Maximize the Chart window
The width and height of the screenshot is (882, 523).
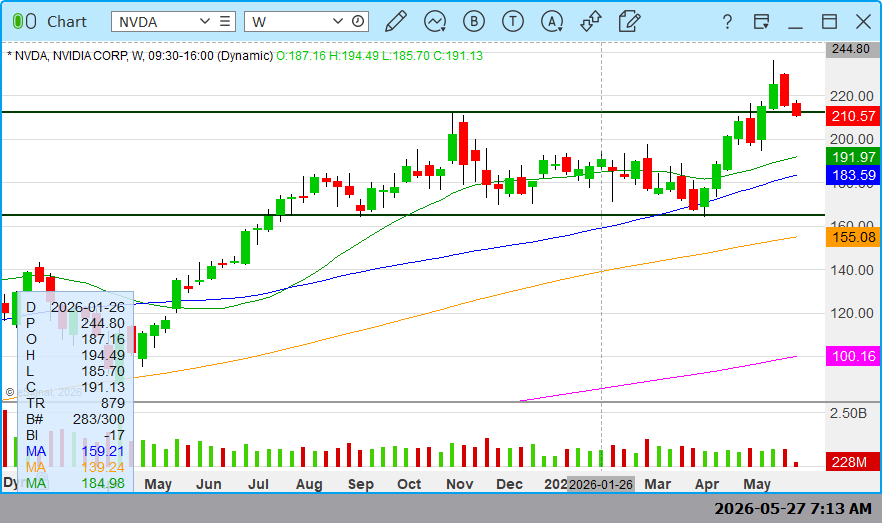tap(829, 21)
